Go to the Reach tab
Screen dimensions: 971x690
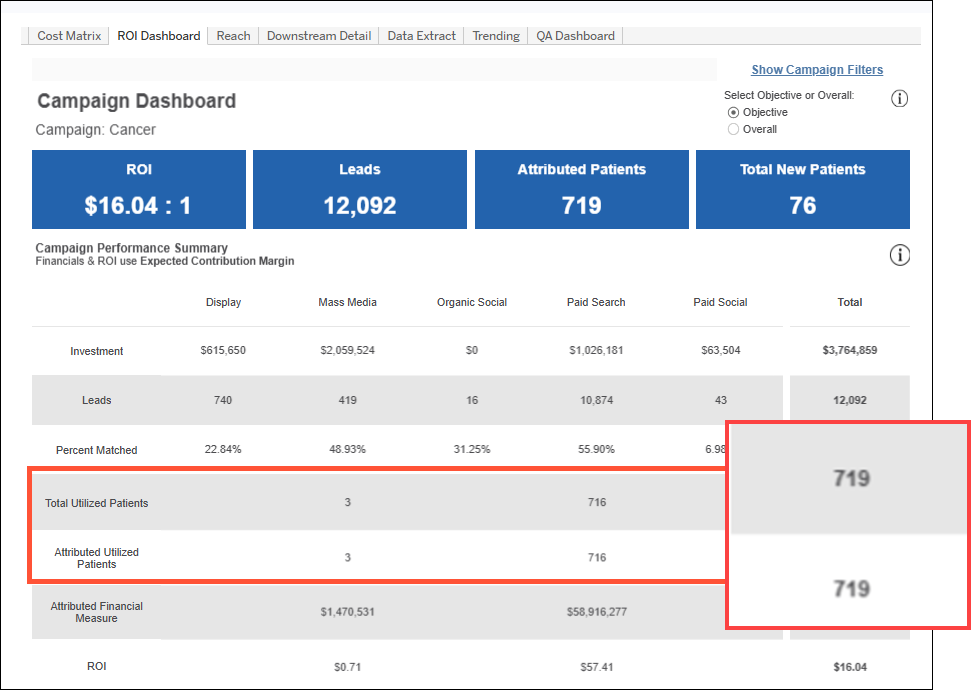pyautogui.click(x=233, y=36)
